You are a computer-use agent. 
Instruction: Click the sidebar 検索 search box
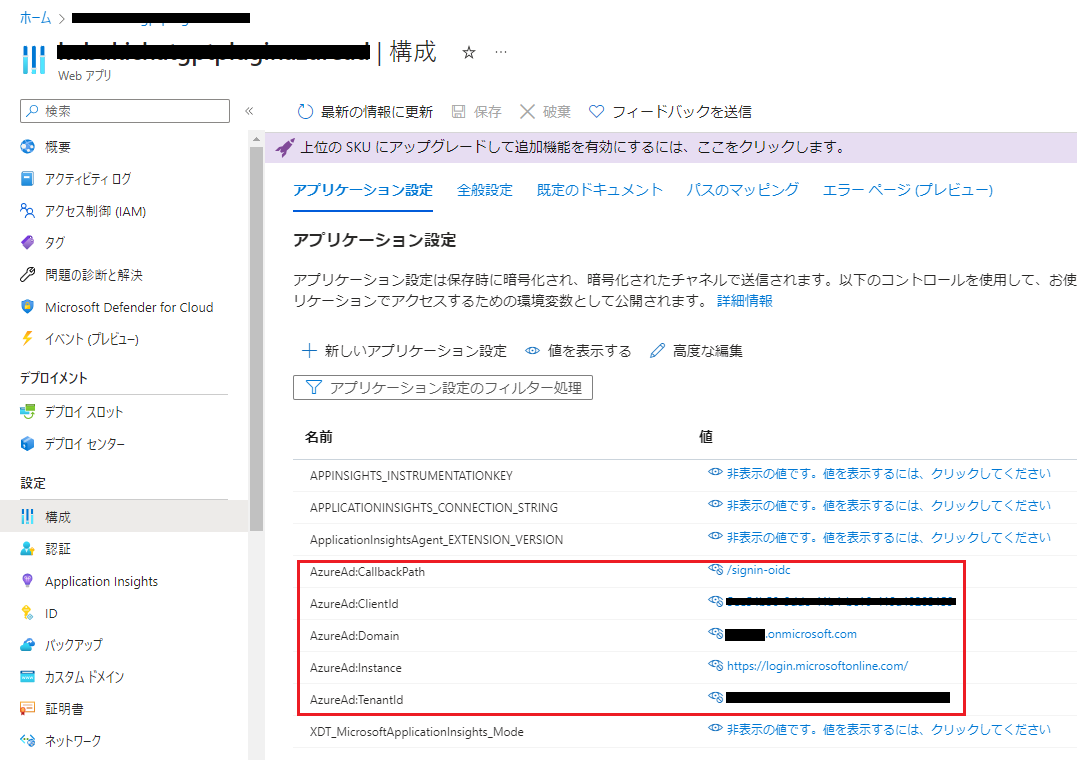coord(125,111)
